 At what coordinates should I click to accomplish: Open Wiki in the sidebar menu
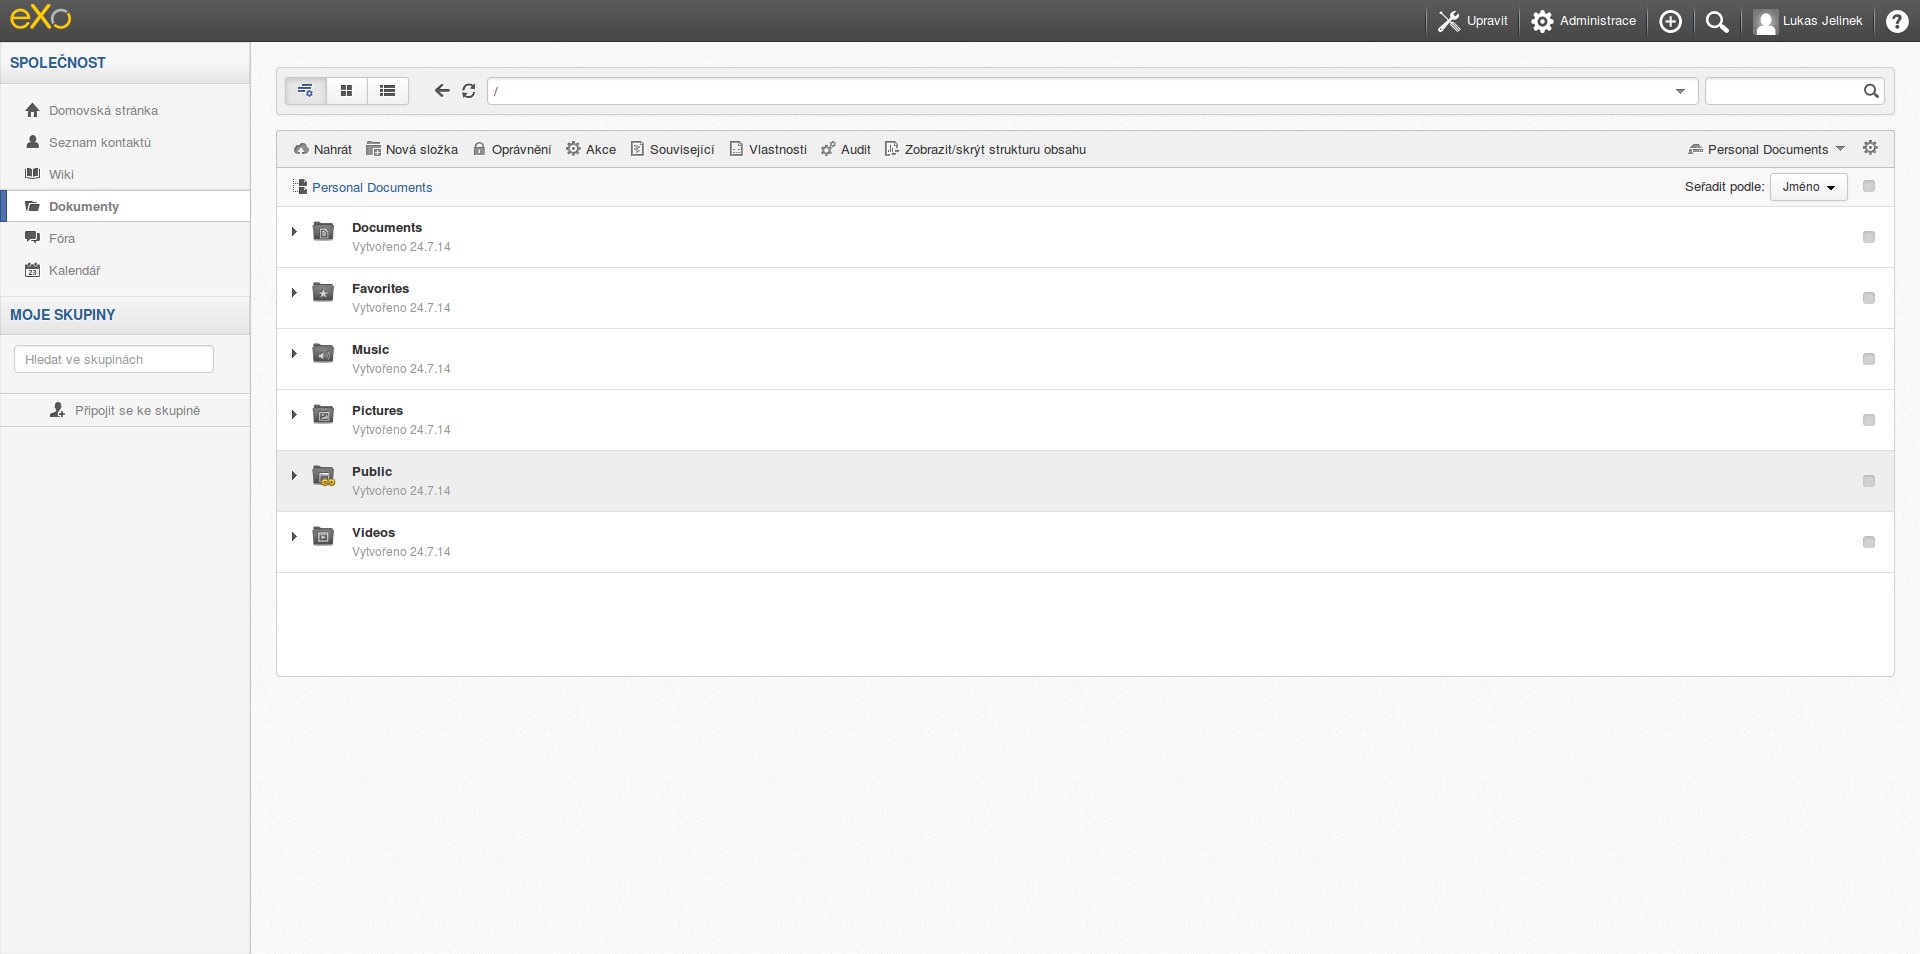[x=61, y=174]
